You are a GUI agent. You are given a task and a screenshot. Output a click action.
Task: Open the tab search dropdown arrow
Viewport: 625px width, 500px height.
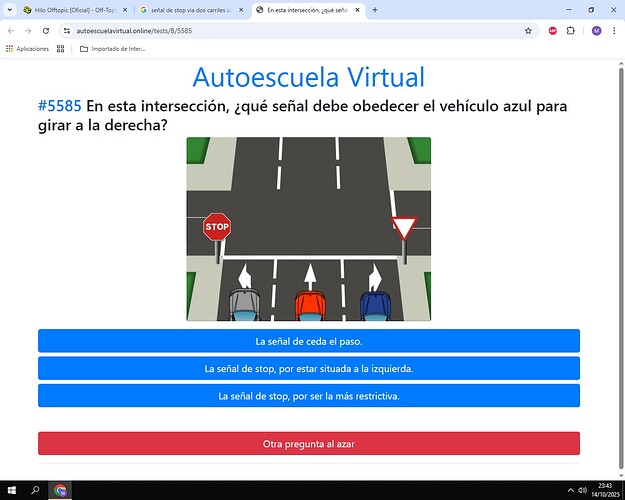pyautogui.click(x=10, y=10)
